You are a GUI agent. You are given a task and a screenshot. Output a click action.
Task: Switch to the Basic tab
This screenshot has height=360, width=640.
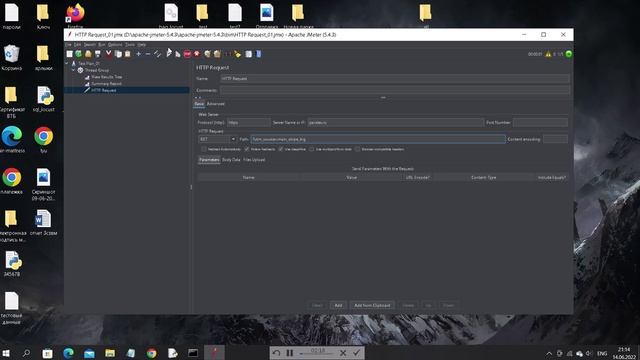[199, 104]
